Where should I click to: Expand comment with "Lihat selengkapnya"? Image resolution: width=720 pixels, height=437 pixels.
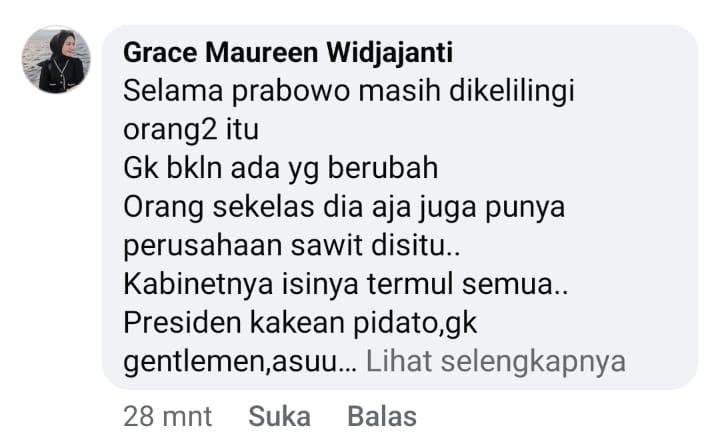pos(495,361)
